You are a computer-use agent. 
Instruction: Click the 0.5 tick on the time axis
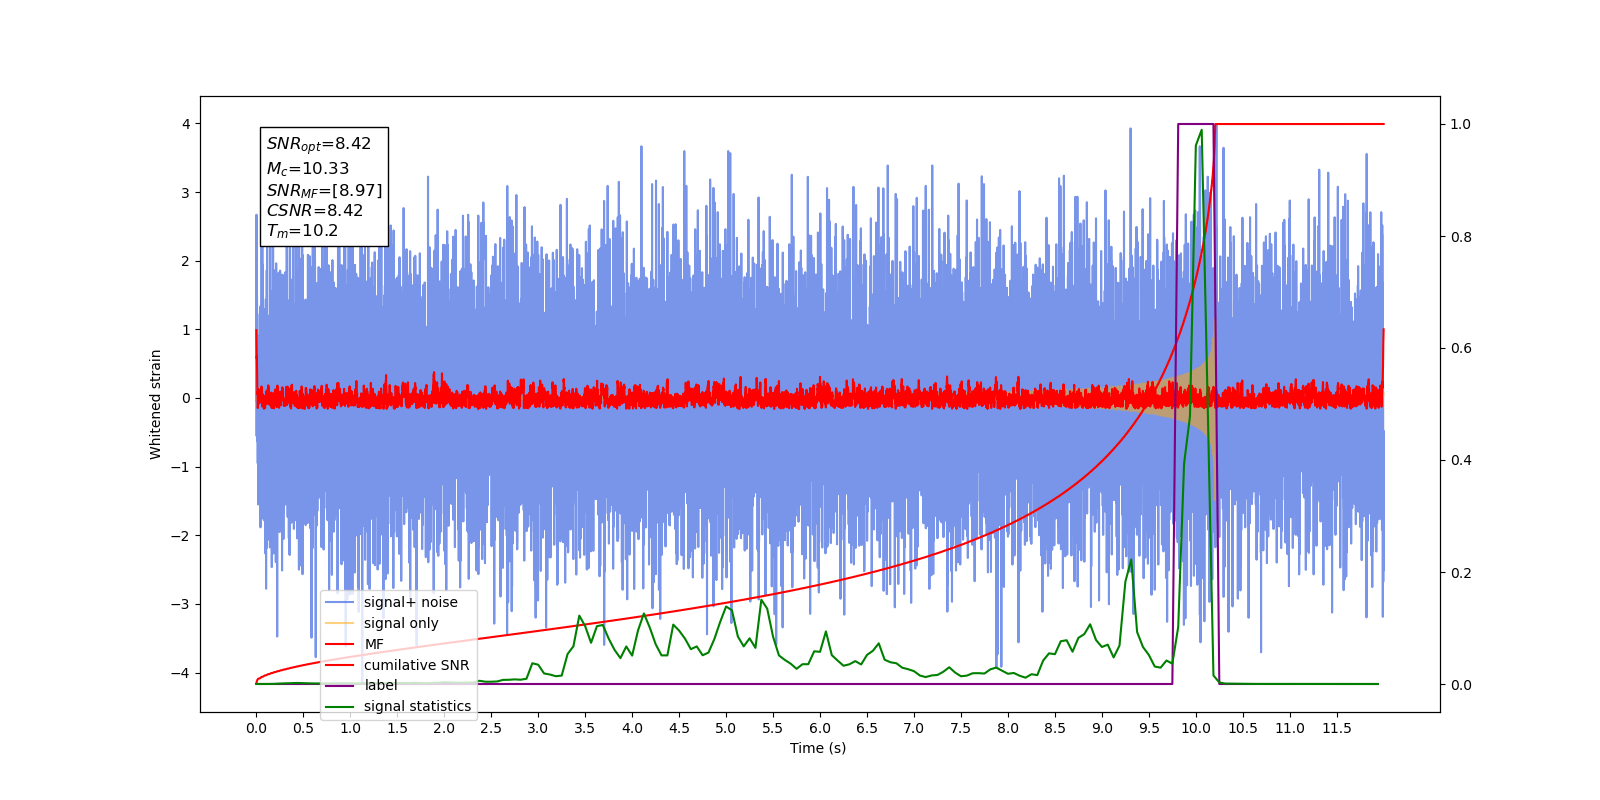(x=303, y=728)
